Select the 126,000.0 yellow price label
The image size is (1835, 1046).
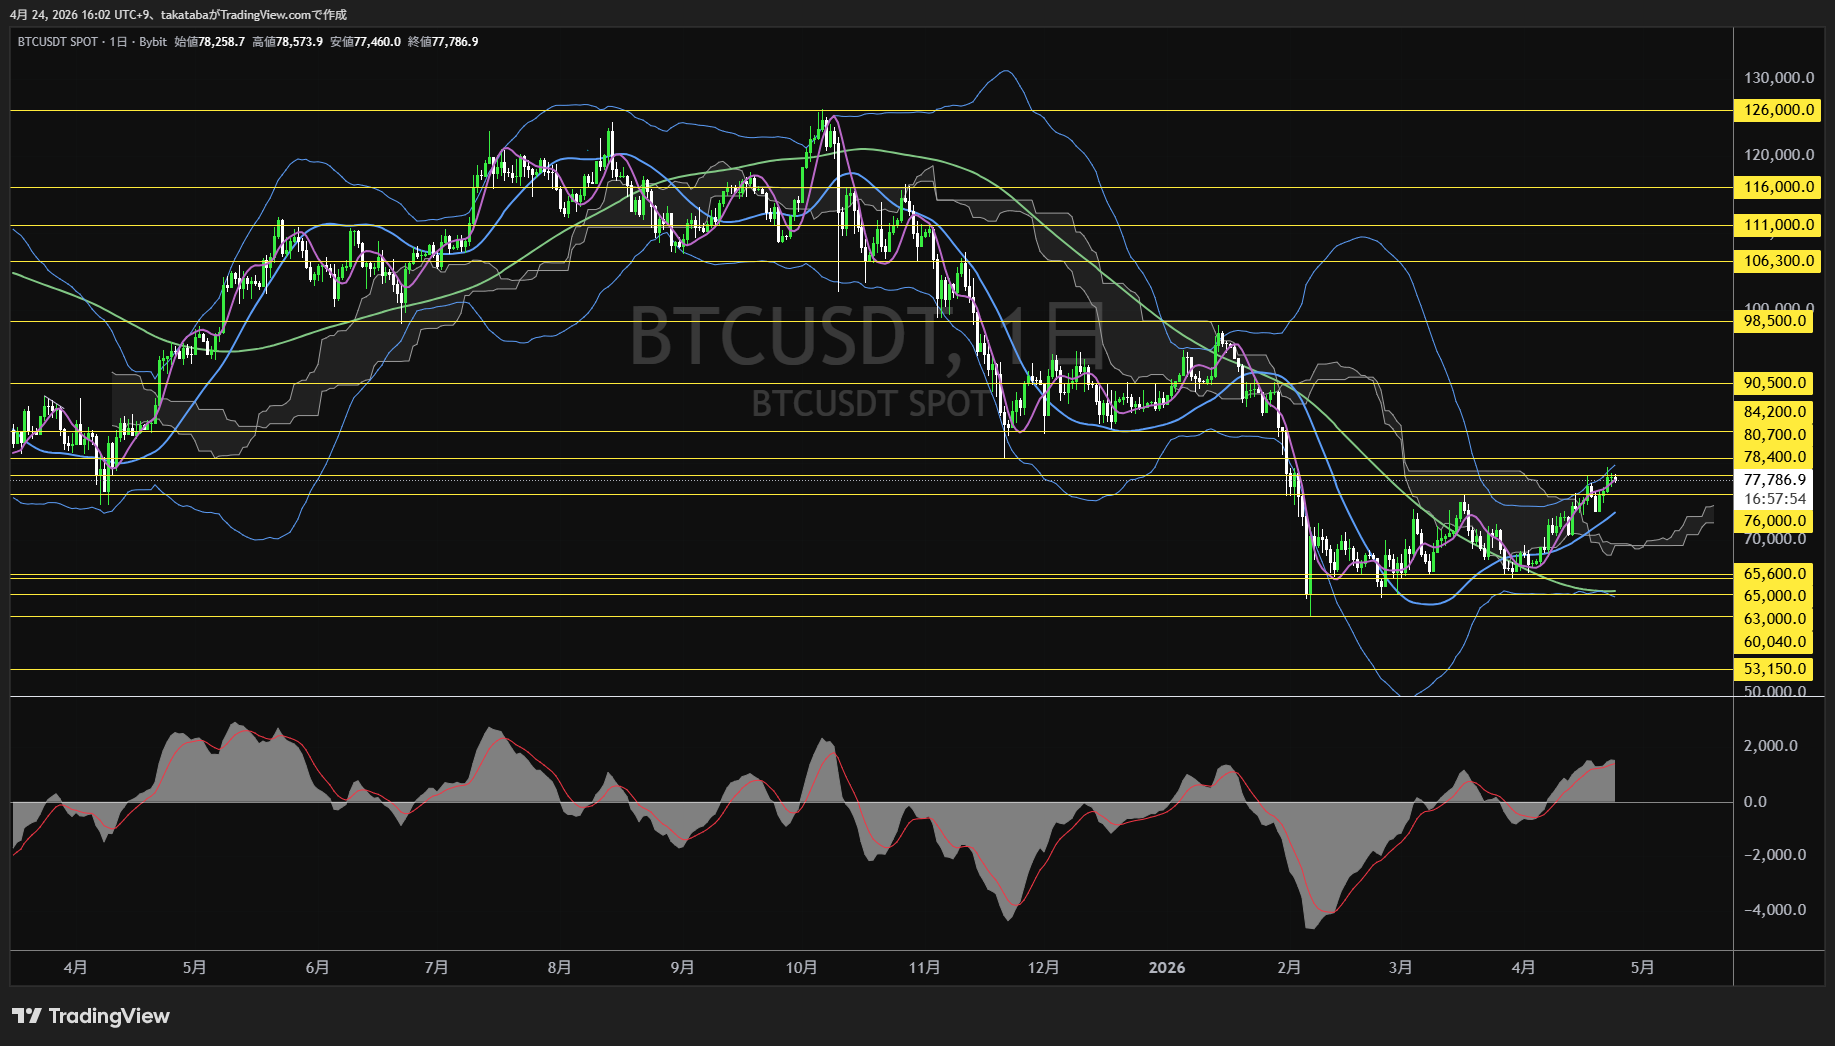(x=1778, y=110)
